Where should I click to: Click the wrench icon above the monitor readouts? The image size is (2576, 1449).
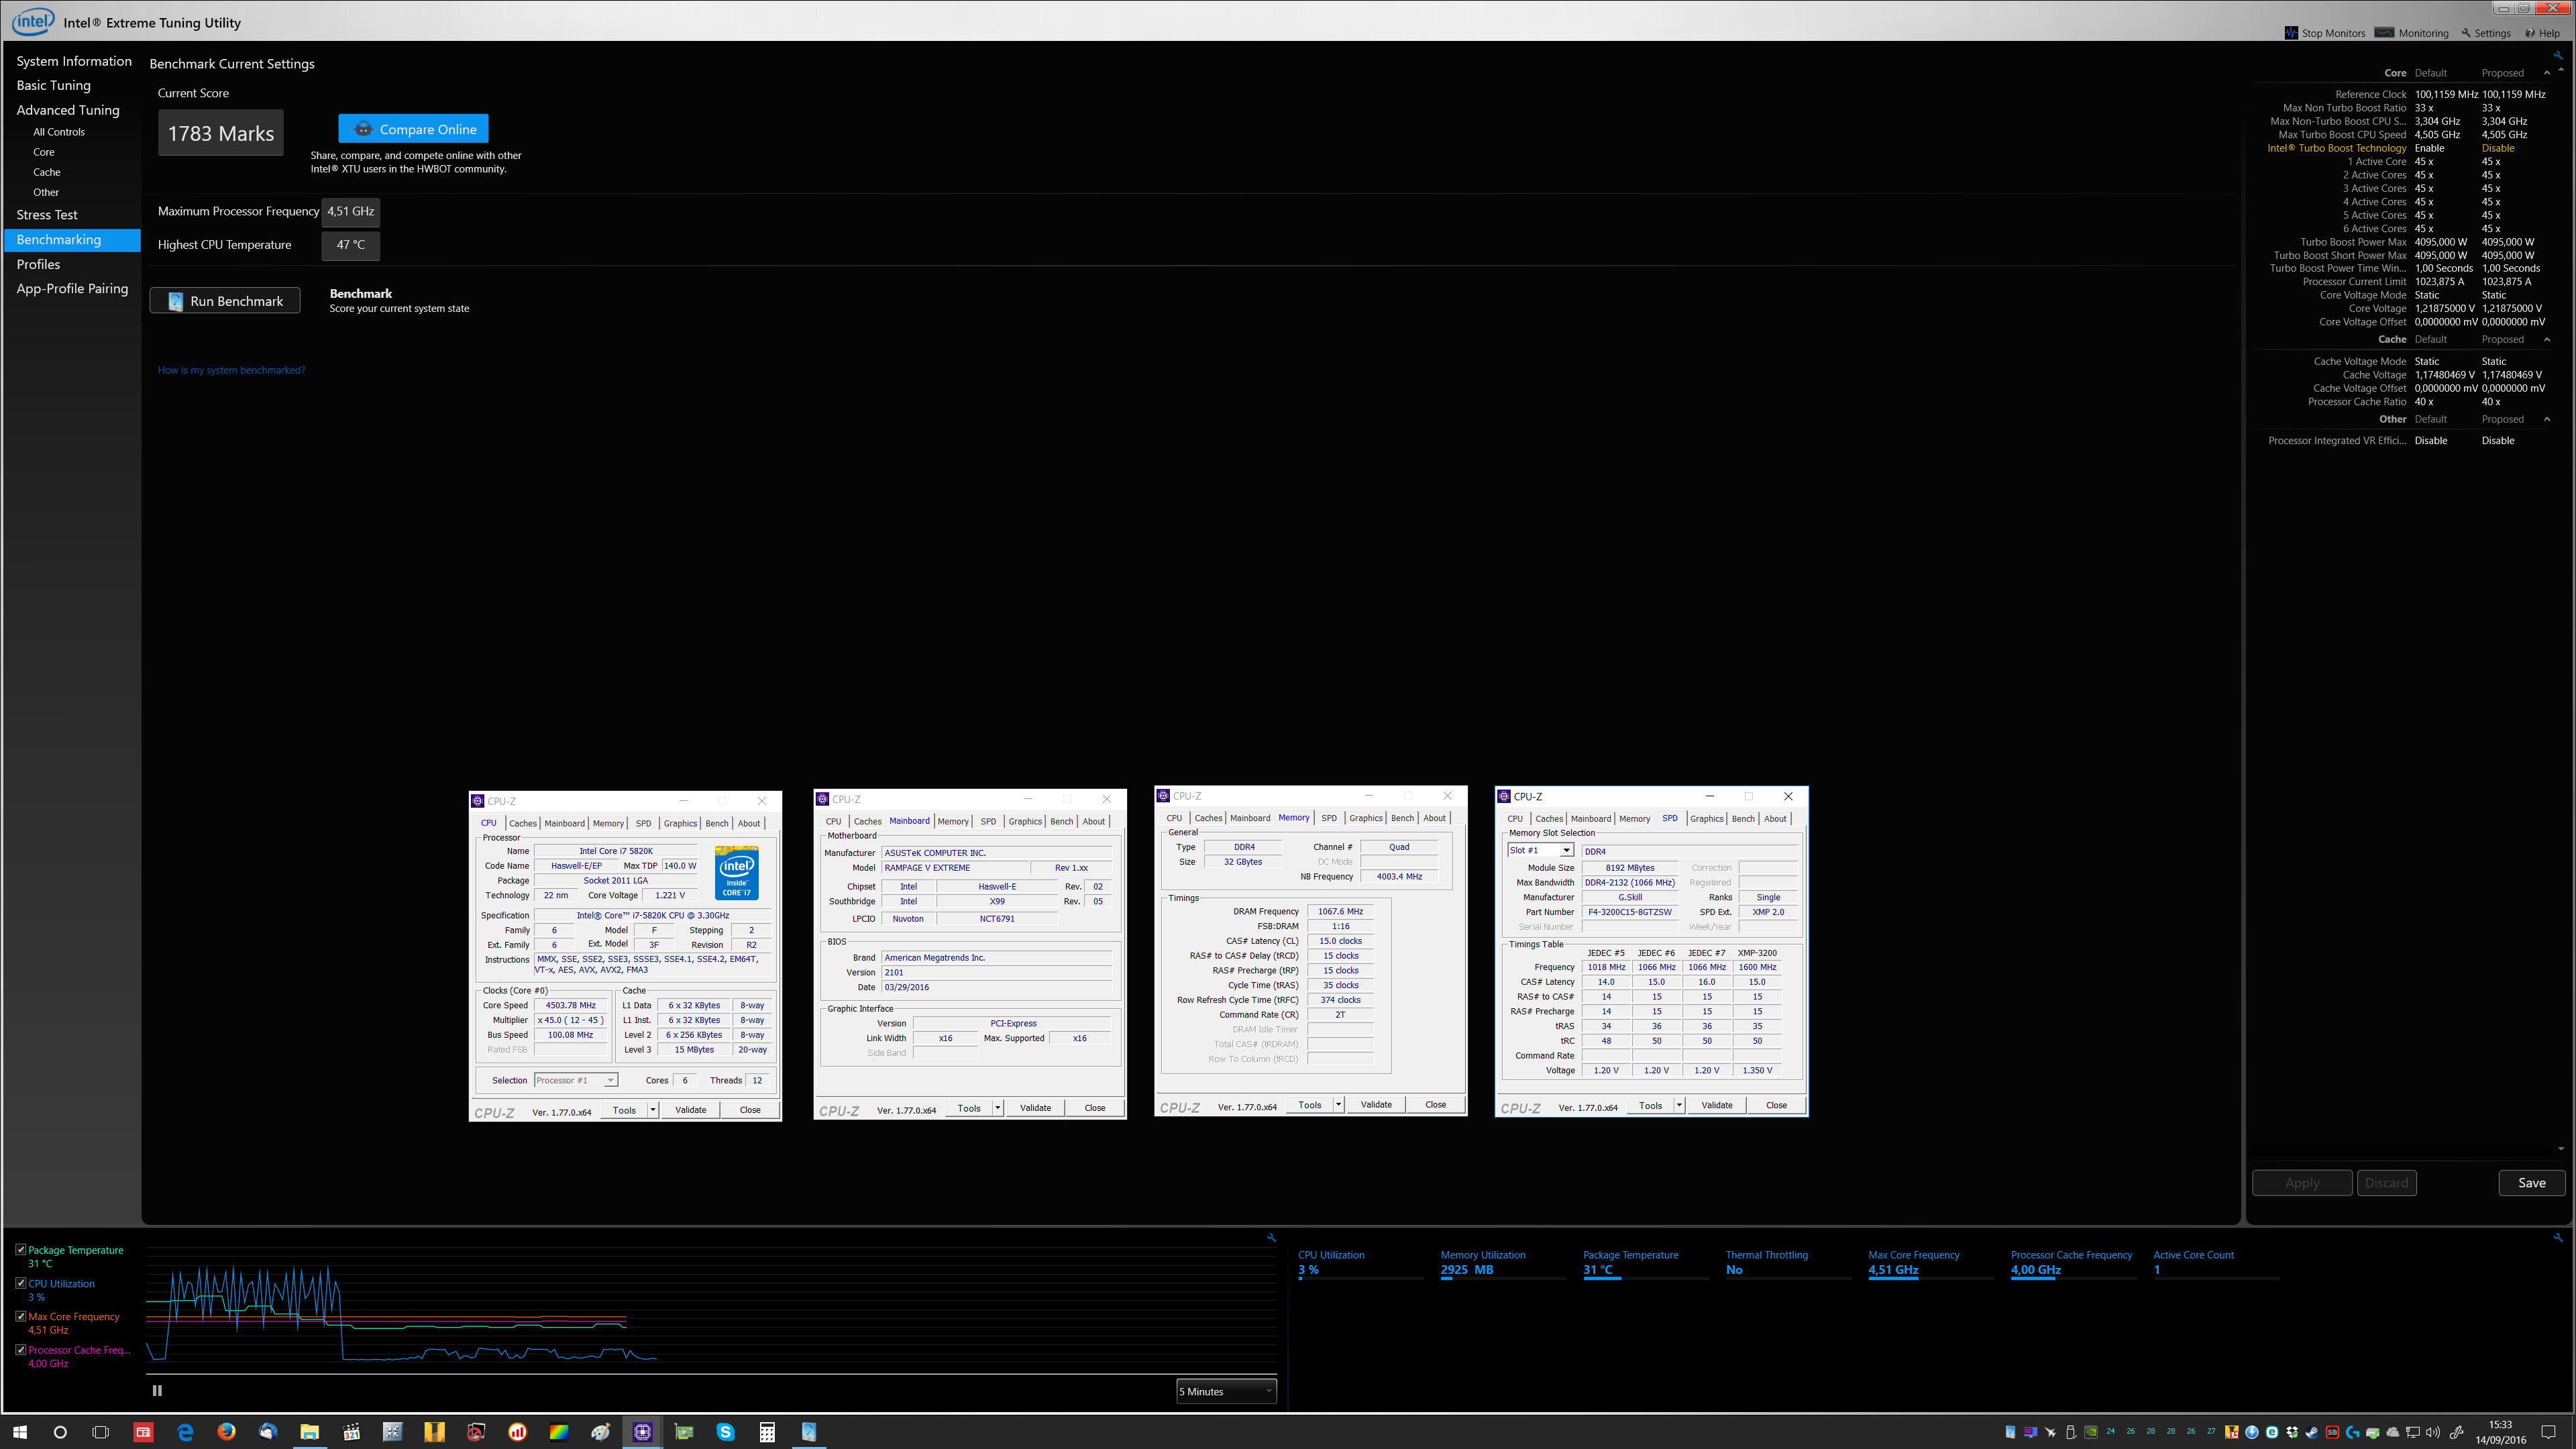(x=2558, y=1237)
